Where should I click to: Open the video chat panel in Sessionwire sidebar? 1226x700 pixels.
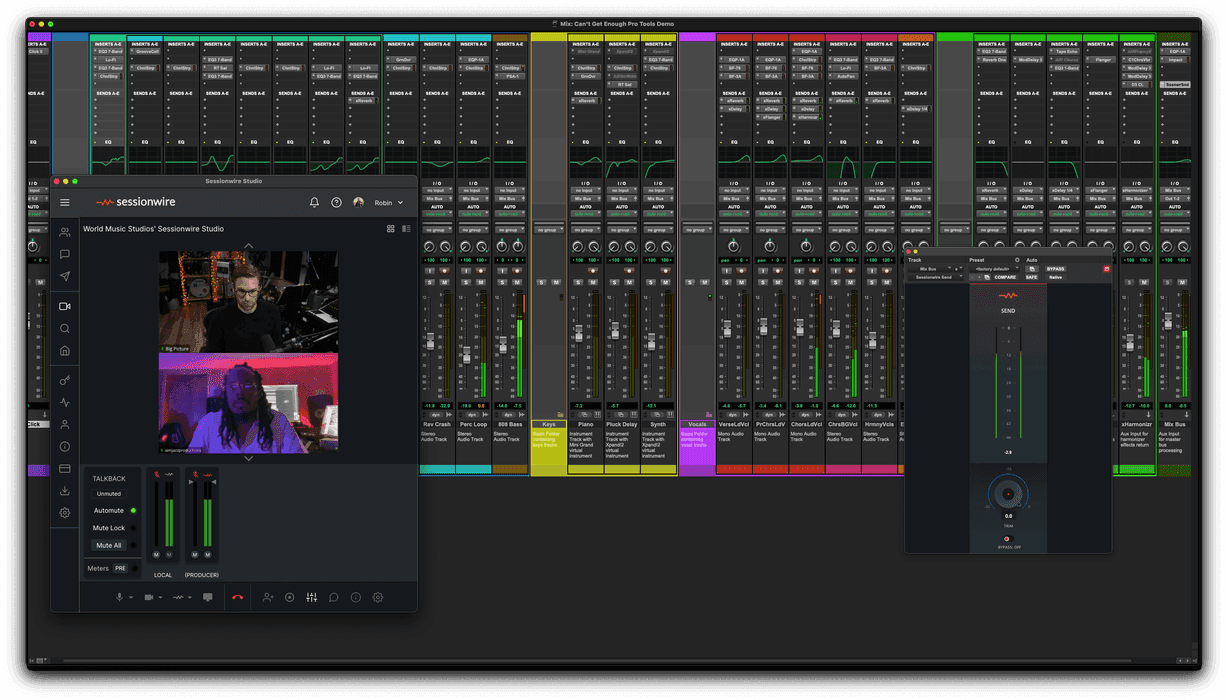[x=64, y=304]
